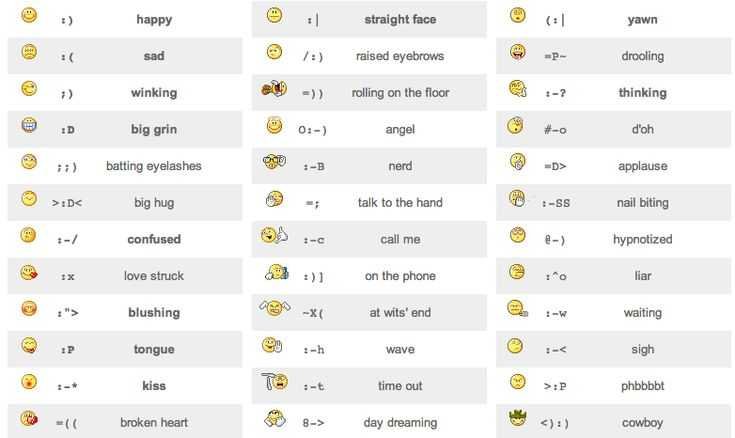This screenshot has height=438, width=735.
Task: Click the big hug shortcut ">:D<"
Action: click(x=69, y=203)
